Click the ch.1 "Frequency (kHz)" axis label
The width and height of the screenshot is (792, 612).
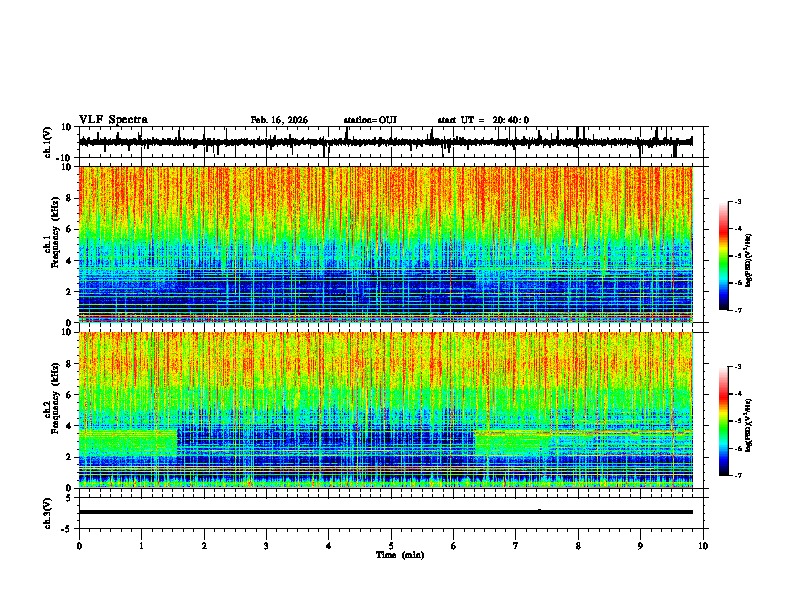coord(55,232)
